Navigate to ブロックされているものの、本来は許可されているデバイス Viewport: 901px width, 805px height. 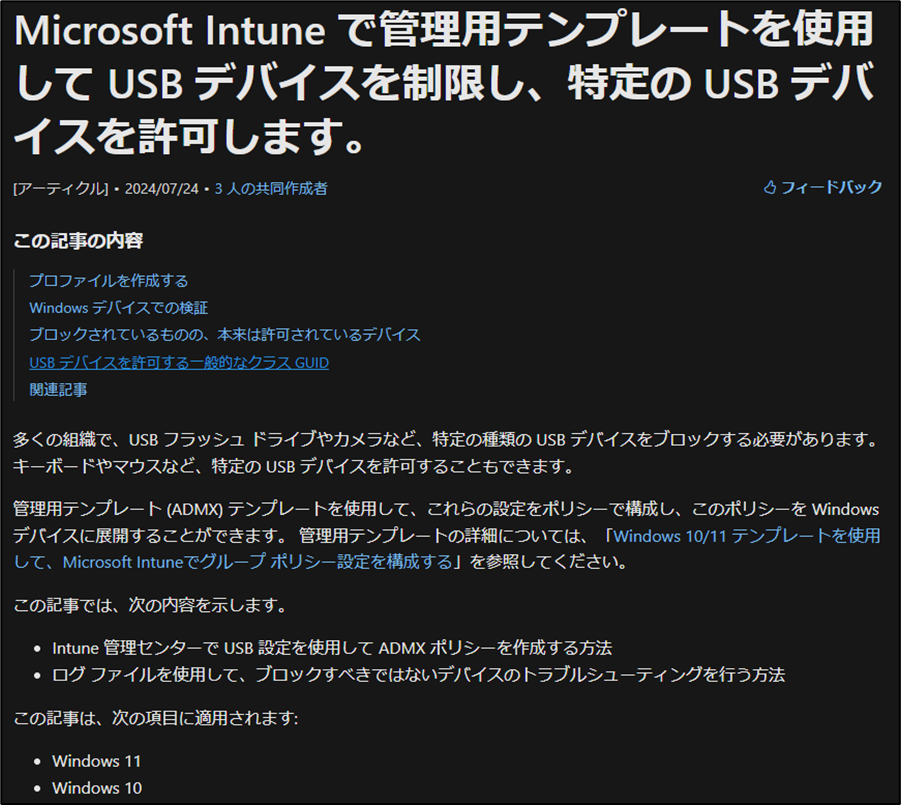(x=224, y=335)
